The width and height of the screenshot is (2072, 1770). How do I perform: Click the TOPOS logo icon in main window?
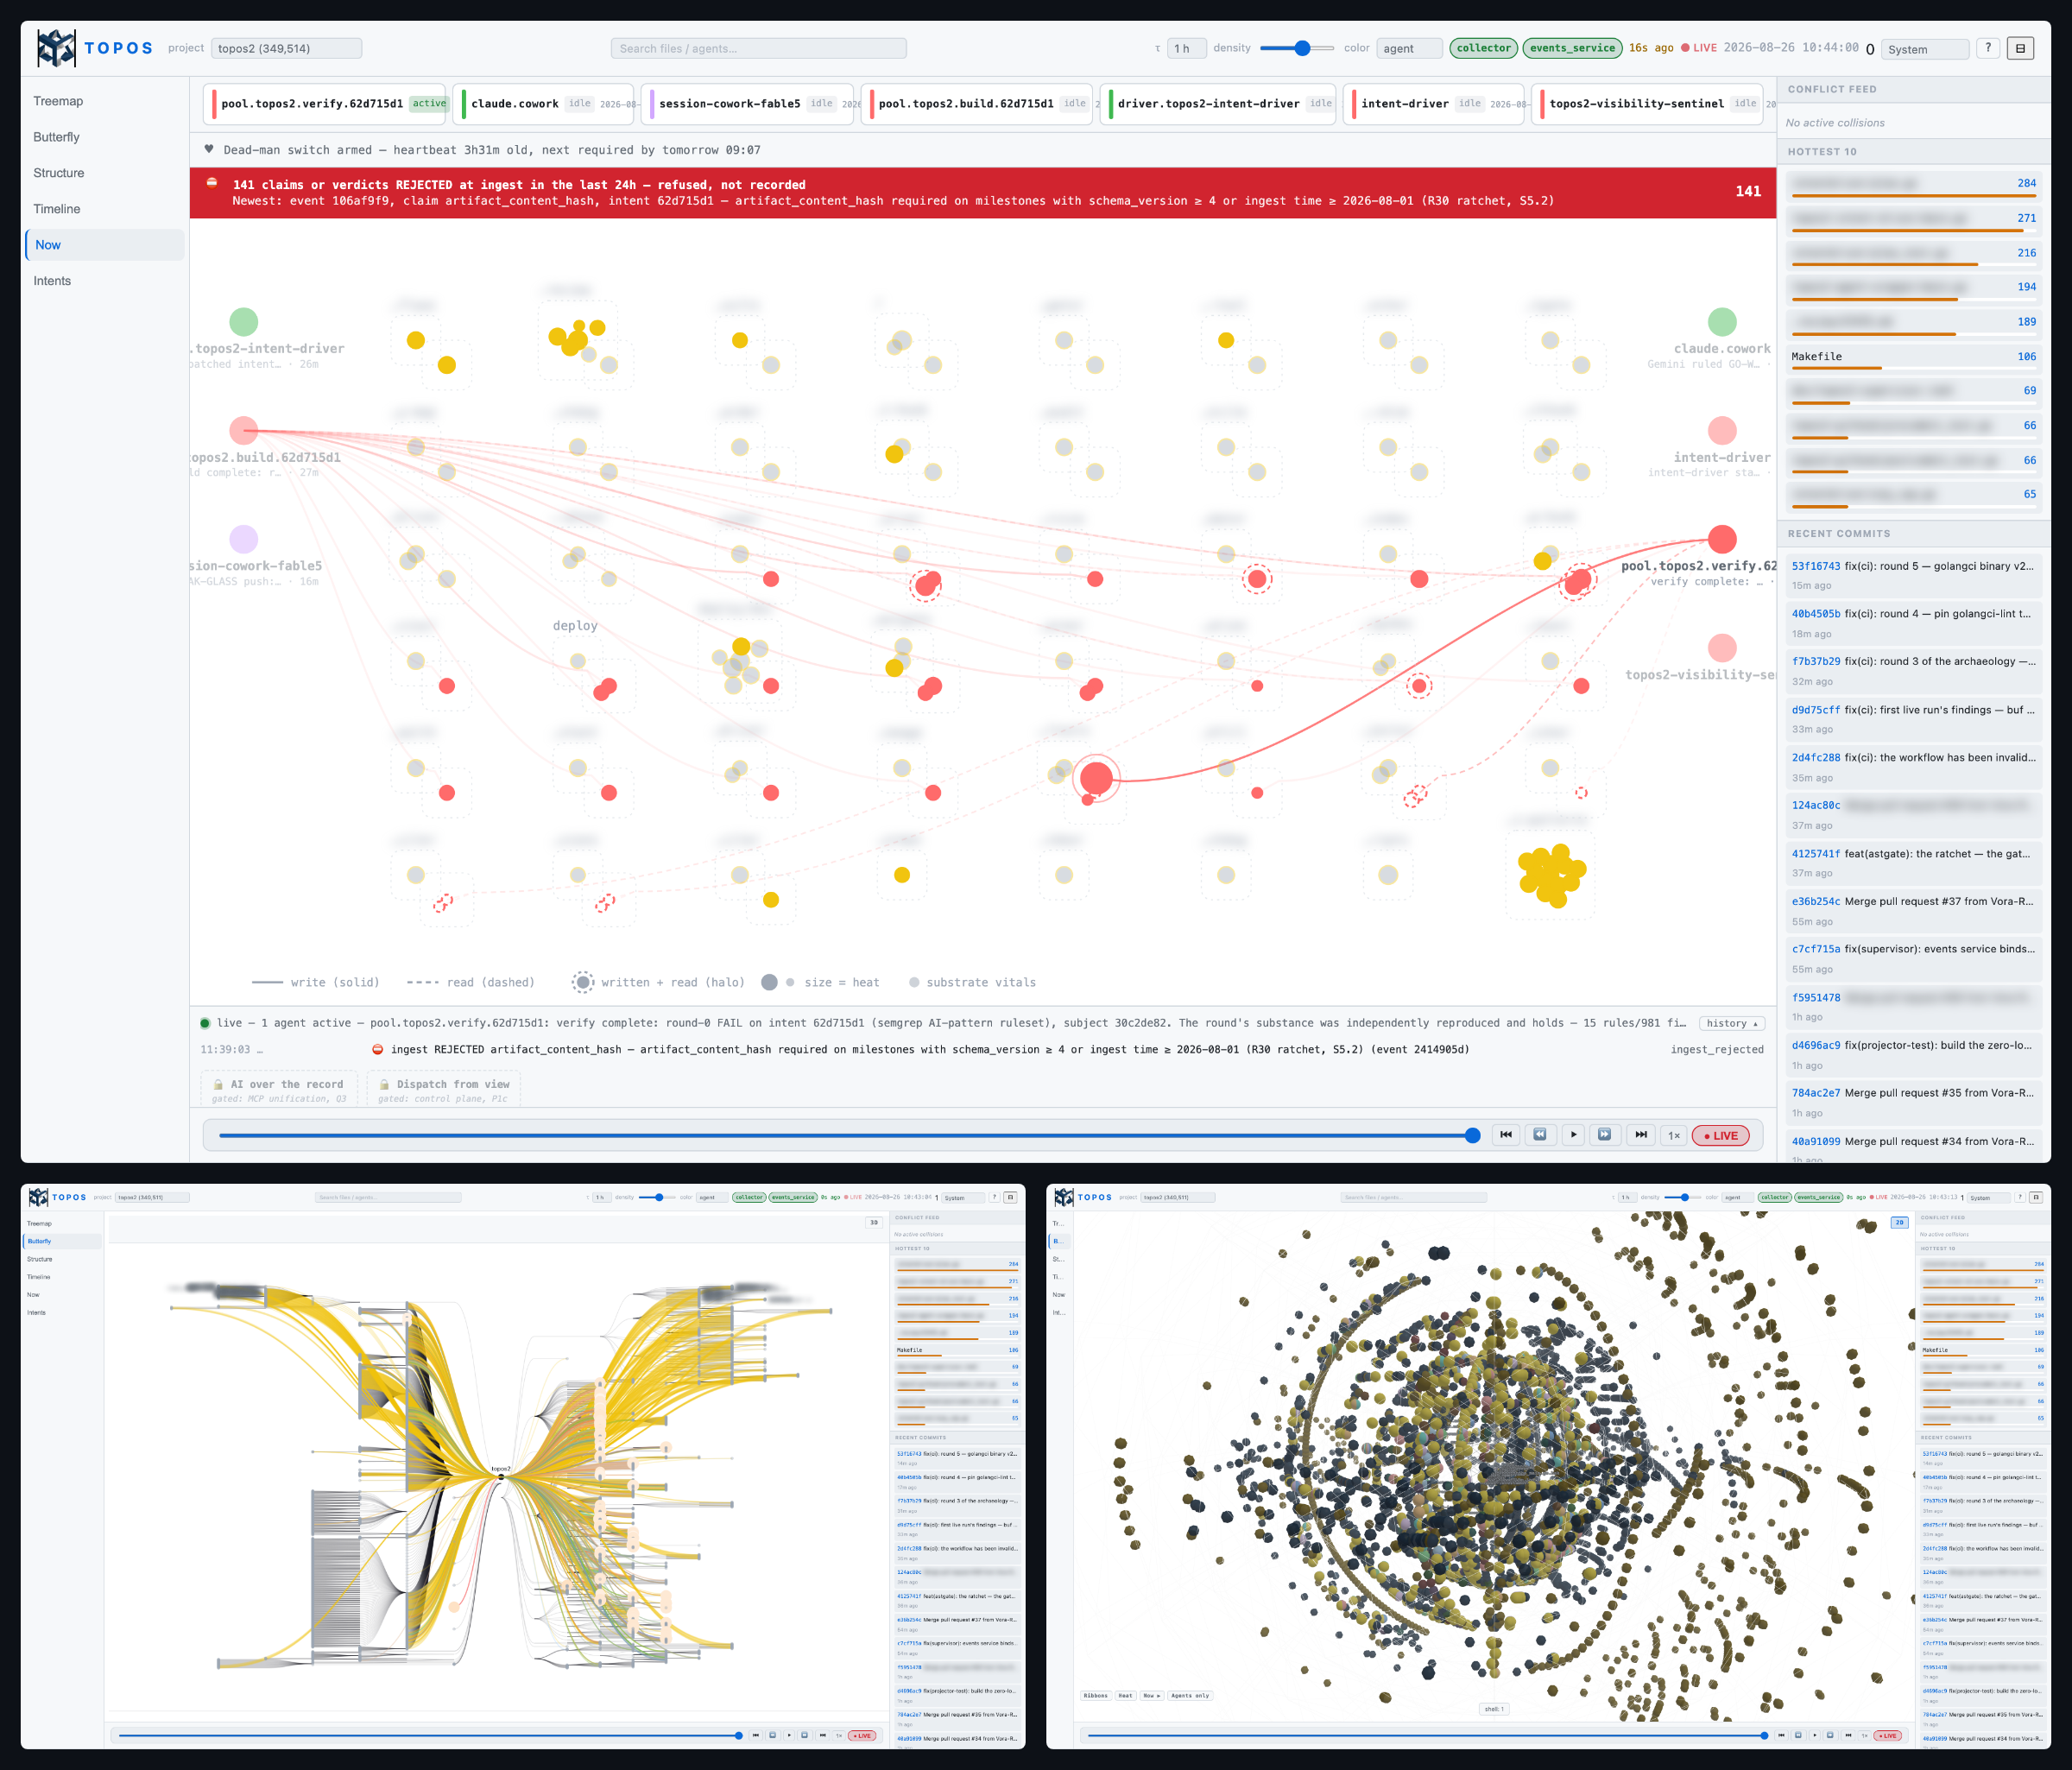pos(56,48)
